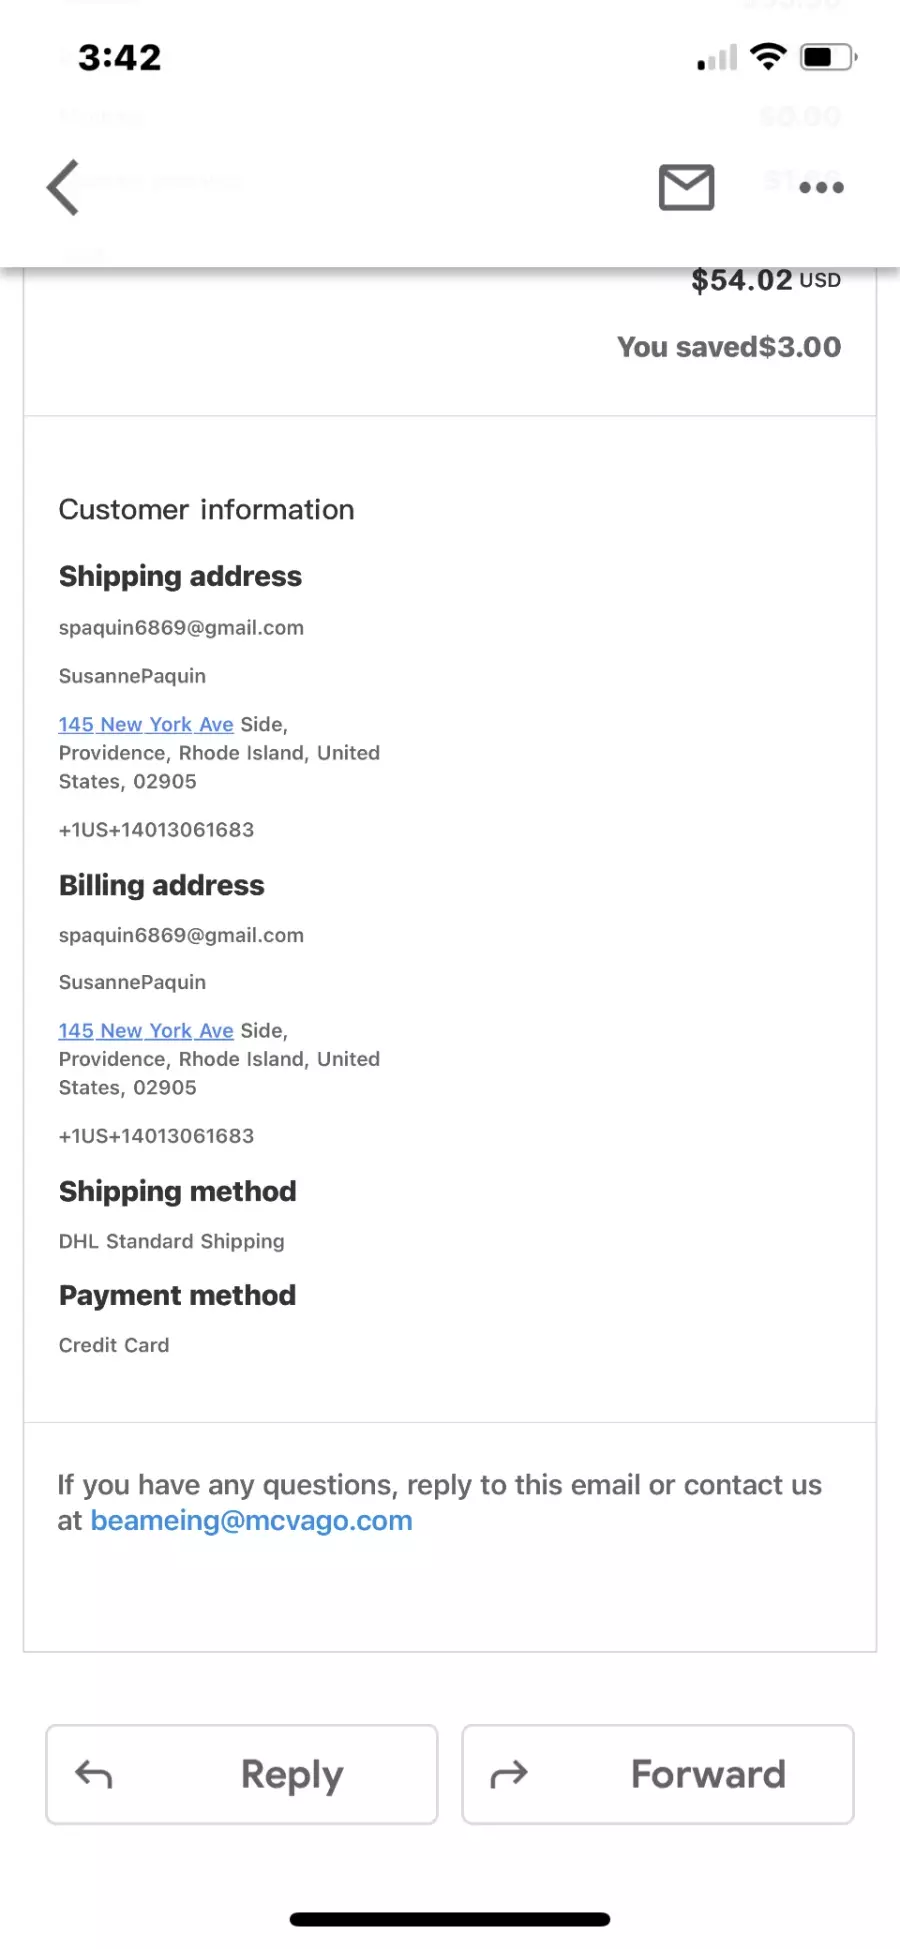Image resolution: width=900 pixels, height=1949 pixels.
Task: Open billing address 145 New York Ave link
Action: pyautogui.click(x=146, y=1030)
